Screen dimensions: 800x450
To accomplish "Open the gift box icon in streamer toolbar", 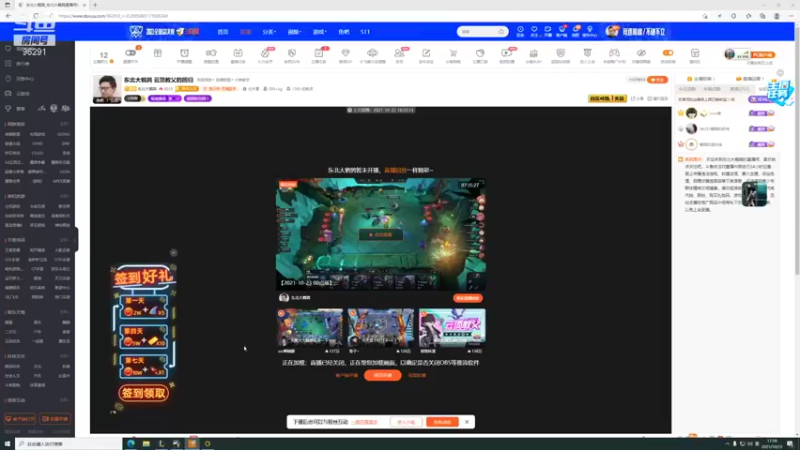I will click(158, 54).
